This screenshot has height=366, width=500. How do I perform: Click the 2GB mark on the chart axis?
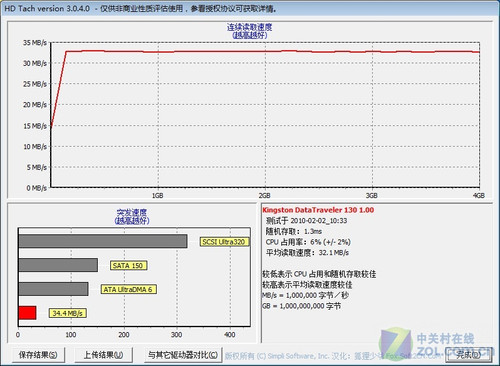(x=264, y=195)
